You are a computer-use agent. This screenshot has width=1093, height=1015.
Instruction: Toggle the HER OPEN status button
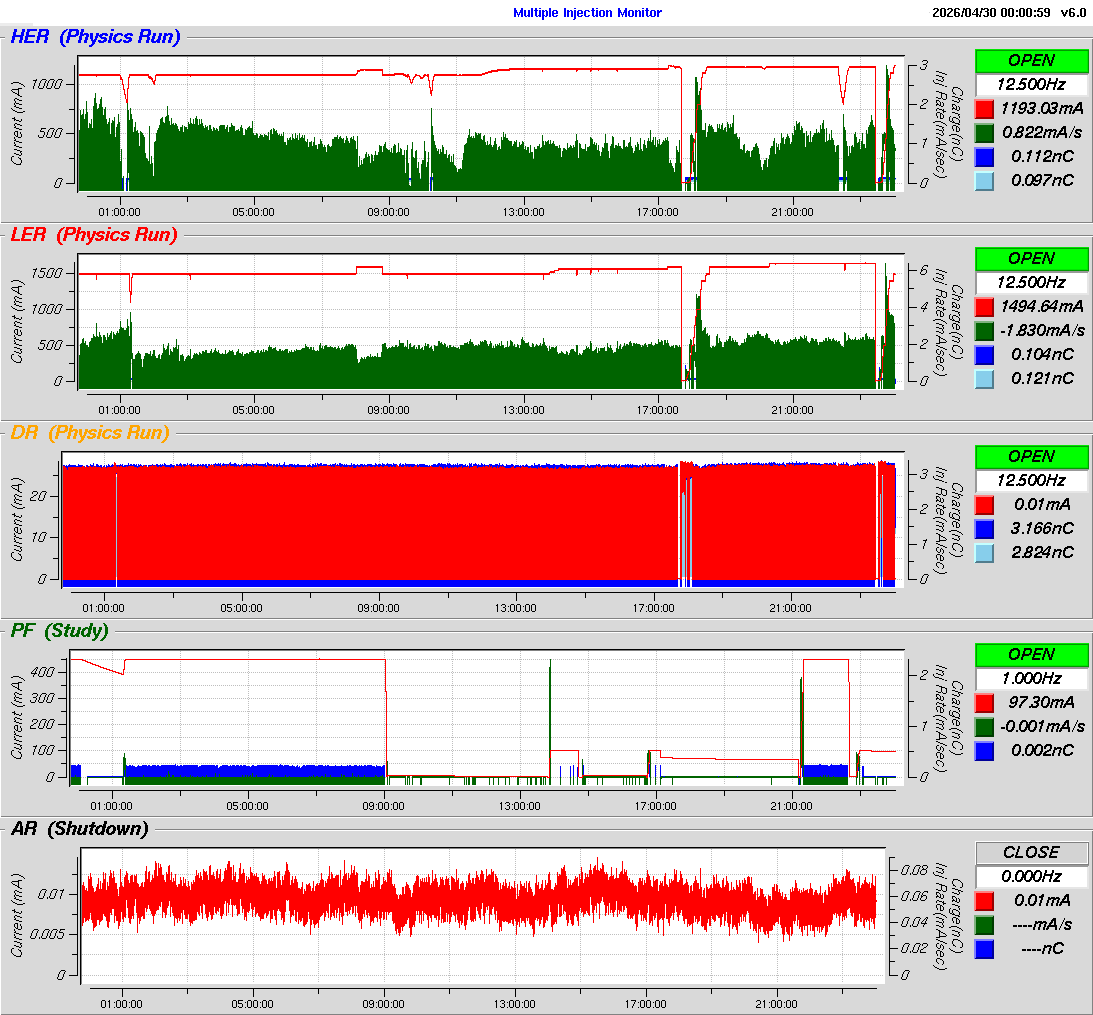click(1032, 61)
